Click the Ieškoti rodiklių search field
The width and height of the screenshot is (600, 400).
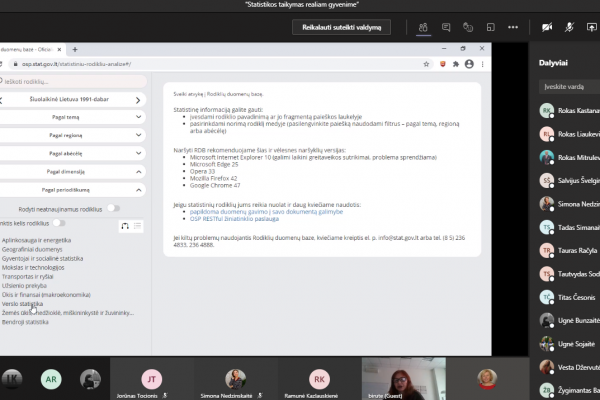[x=73, y=82]
